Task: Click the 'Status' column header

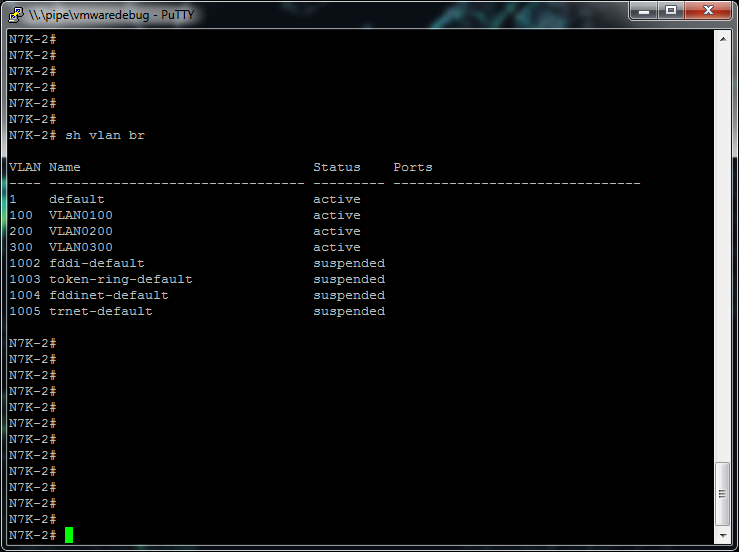Action: (x=337, y=167)
